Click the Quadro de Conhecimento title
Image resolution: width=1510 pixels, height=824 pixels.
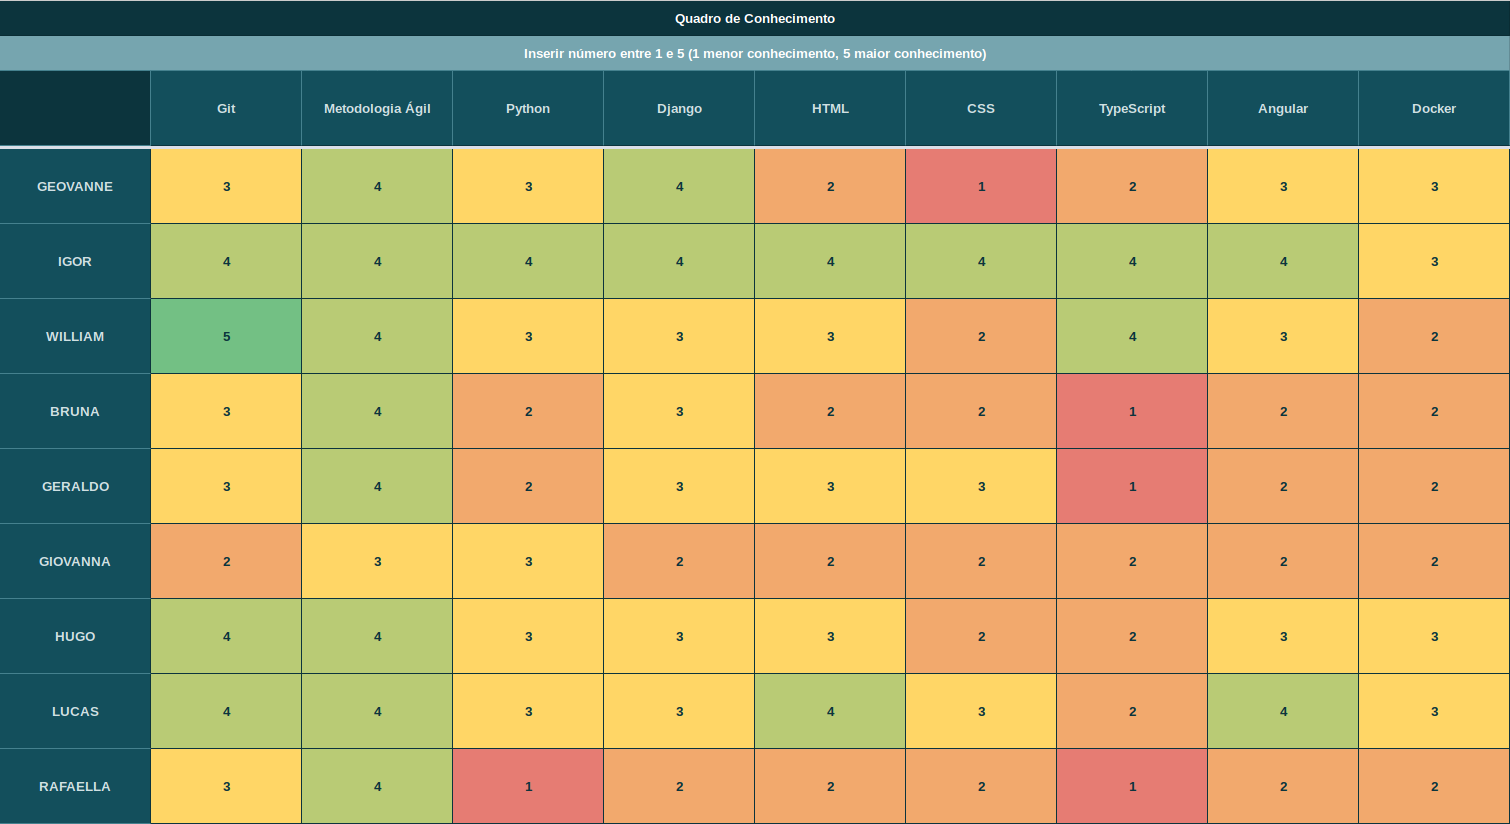pyautogui.click(x=755, y=18)
